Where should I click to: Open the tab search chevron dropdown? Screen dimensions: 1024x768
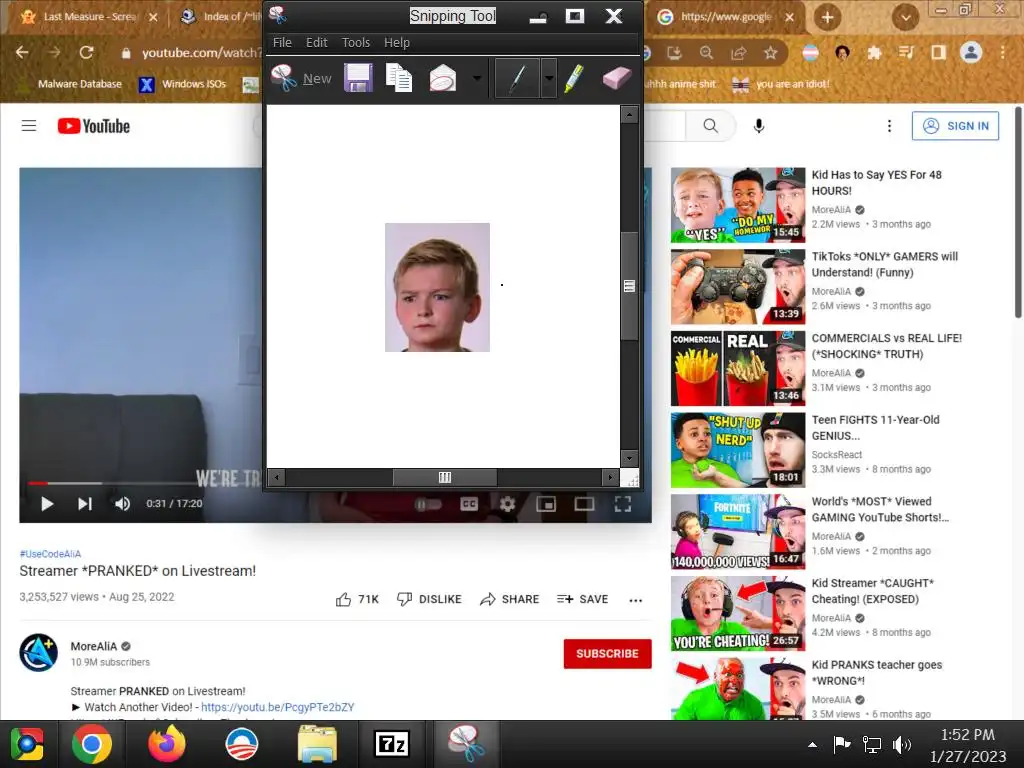[905, 18]
